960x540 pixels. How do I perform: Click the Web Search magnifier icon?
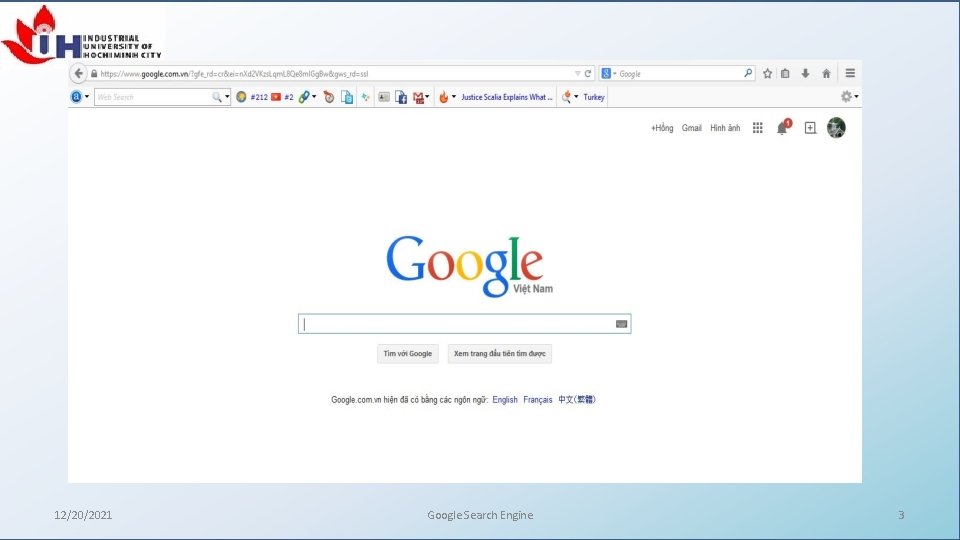tap(217, 97)
